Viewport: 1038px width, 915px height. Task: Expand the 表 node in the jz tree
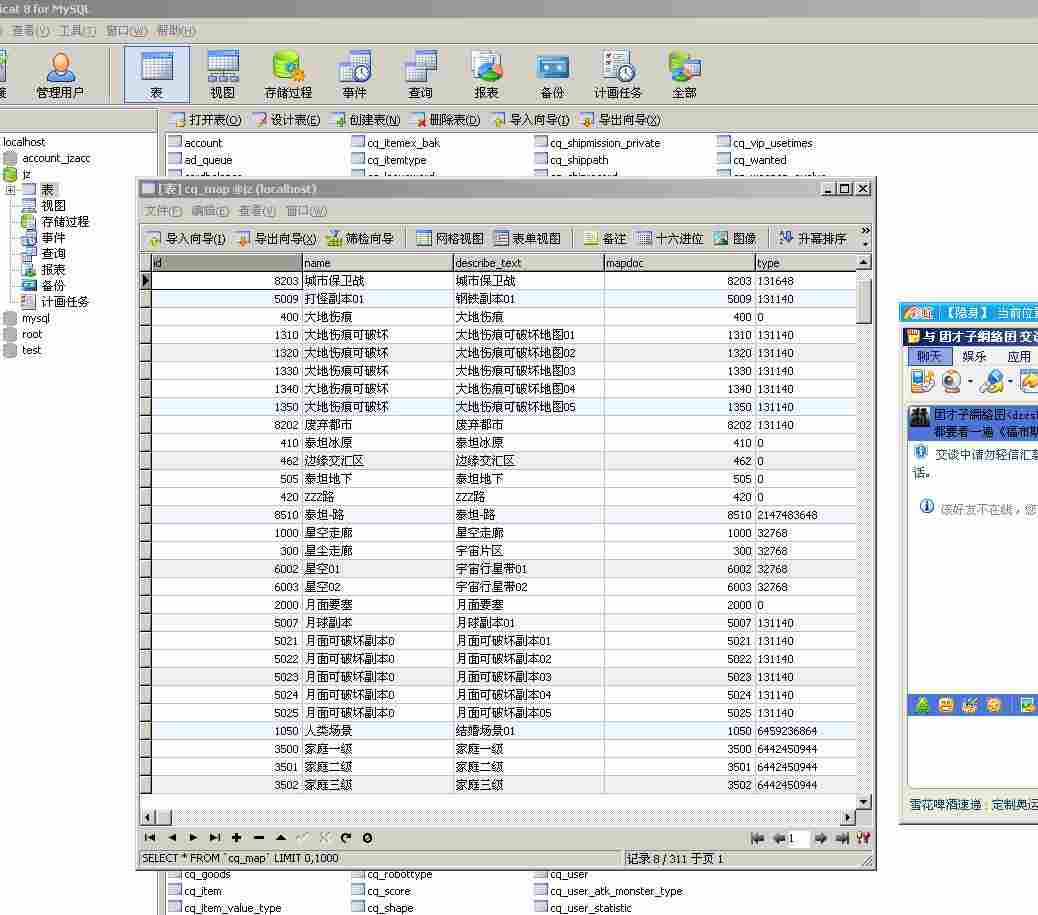(x=10, y=190)
